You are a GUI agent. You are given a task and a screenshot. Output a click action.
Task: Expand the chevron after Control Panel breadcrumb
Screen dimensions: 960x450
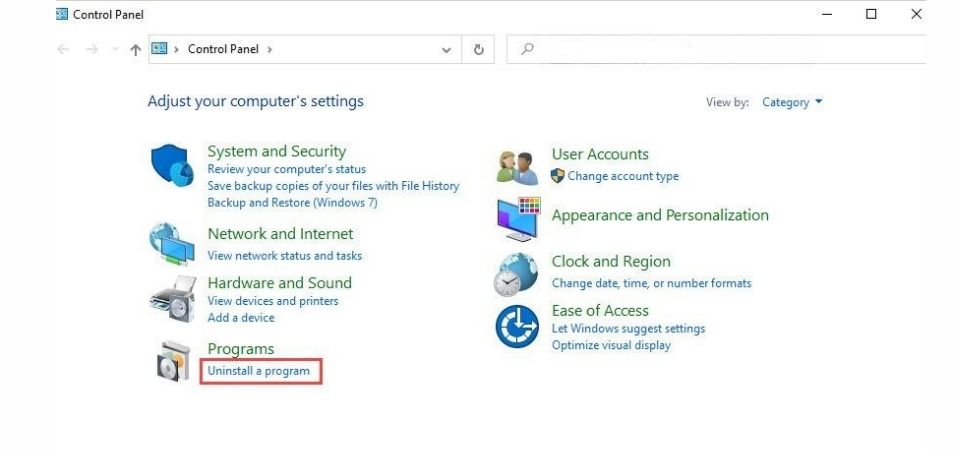pyautogui.click(x=269, y=49)
